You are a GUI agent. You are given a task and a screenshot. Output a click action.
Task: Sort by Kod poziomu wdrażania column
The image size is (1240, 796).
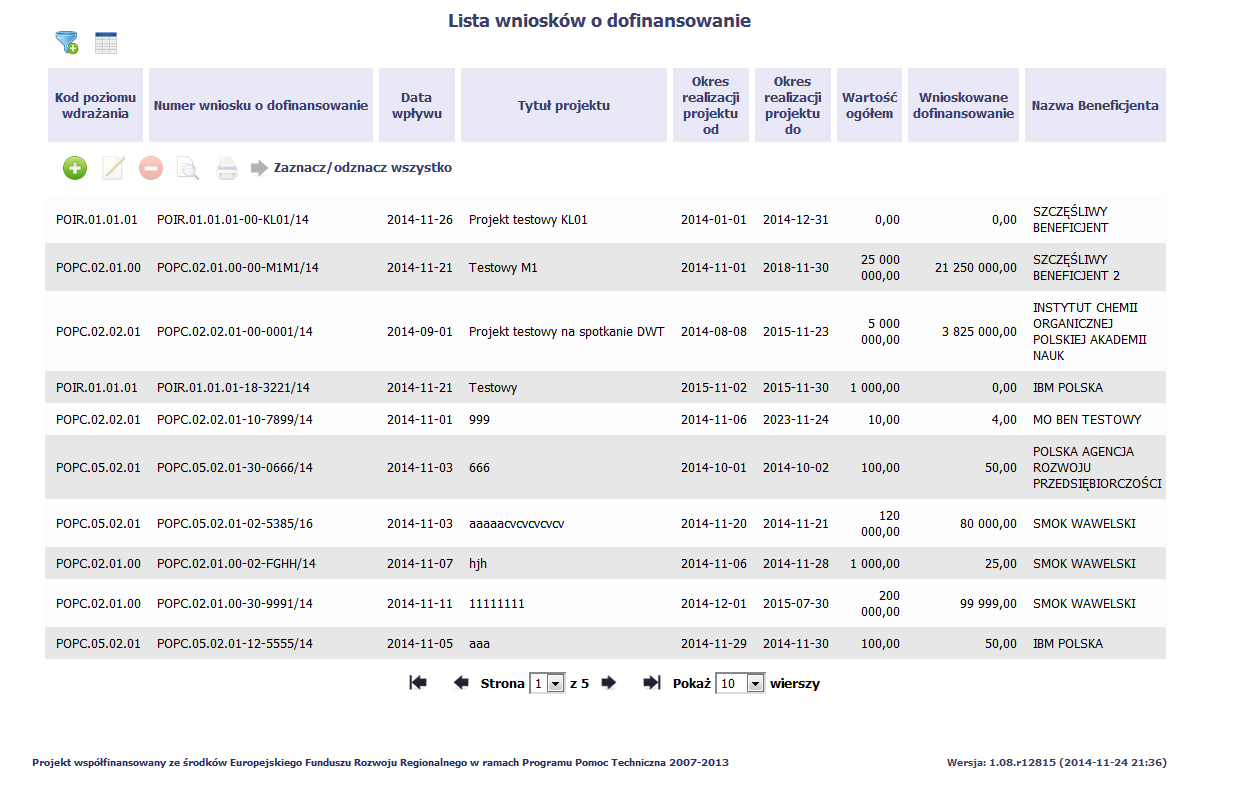(x=93, y=105)
